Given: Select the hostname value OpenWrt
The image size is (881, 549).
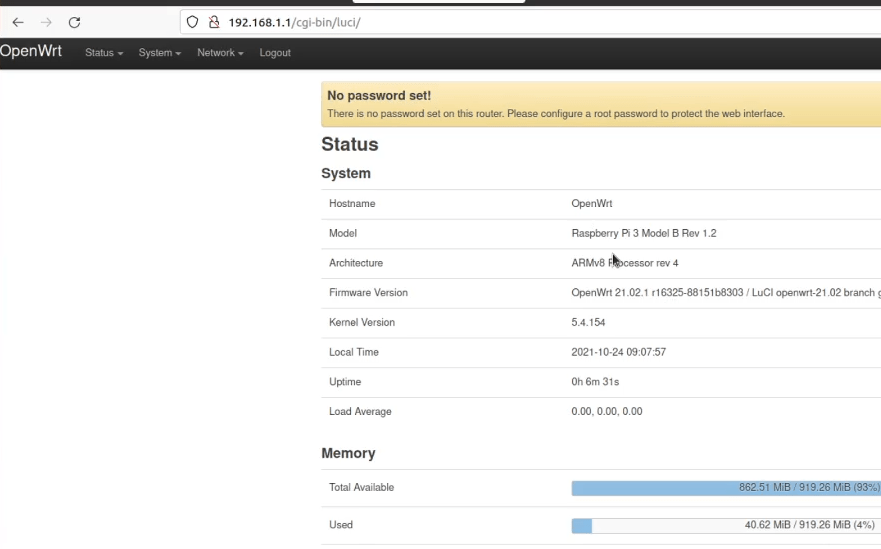Looking at the screenshot, I should pyautogui.click(x=592, y=203).
